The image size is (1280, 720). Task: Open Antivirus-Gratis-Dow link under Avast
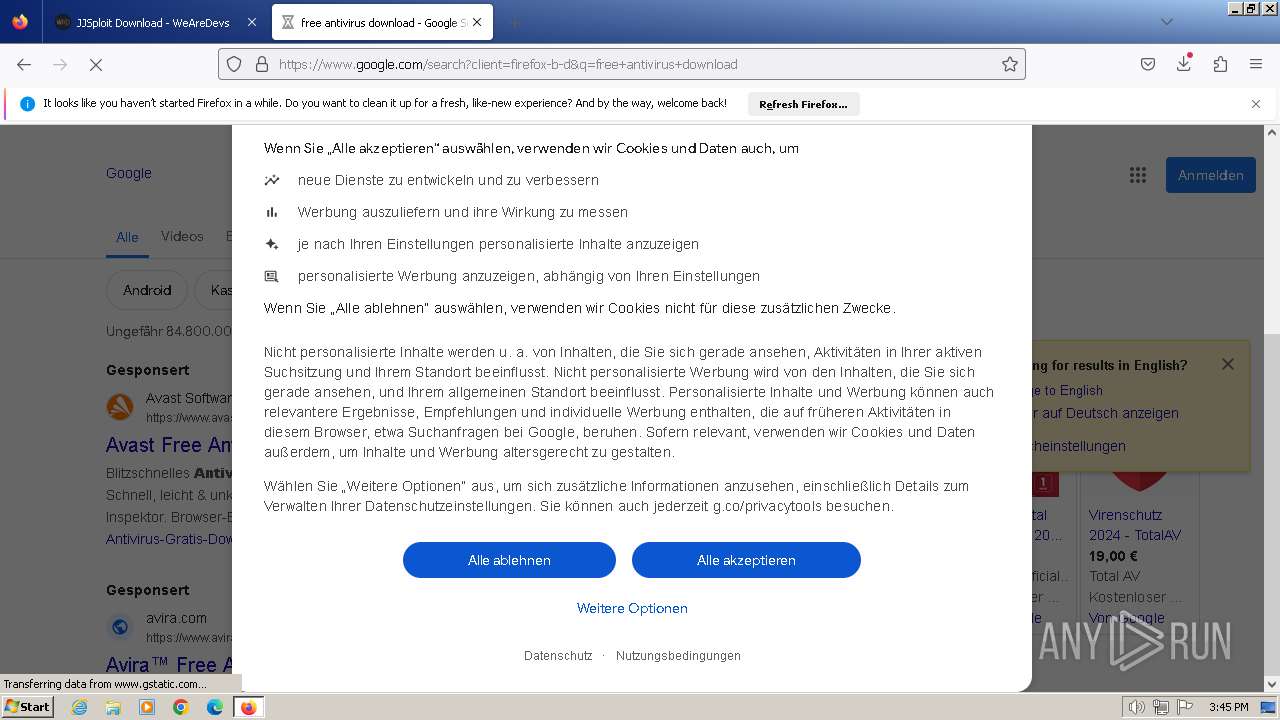coord(169,539)
